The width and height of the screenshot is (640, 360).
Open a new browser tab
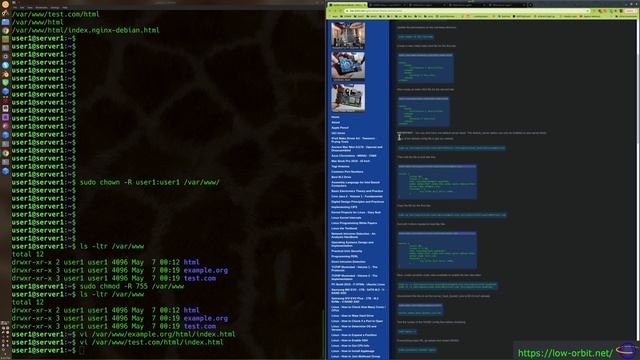click(x=530, y=5)
